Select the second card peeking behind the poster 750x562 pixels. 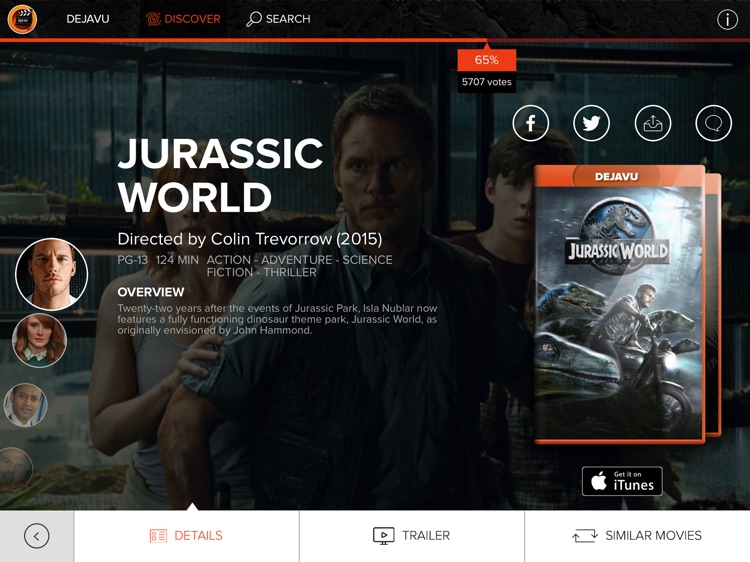[713, 305]
